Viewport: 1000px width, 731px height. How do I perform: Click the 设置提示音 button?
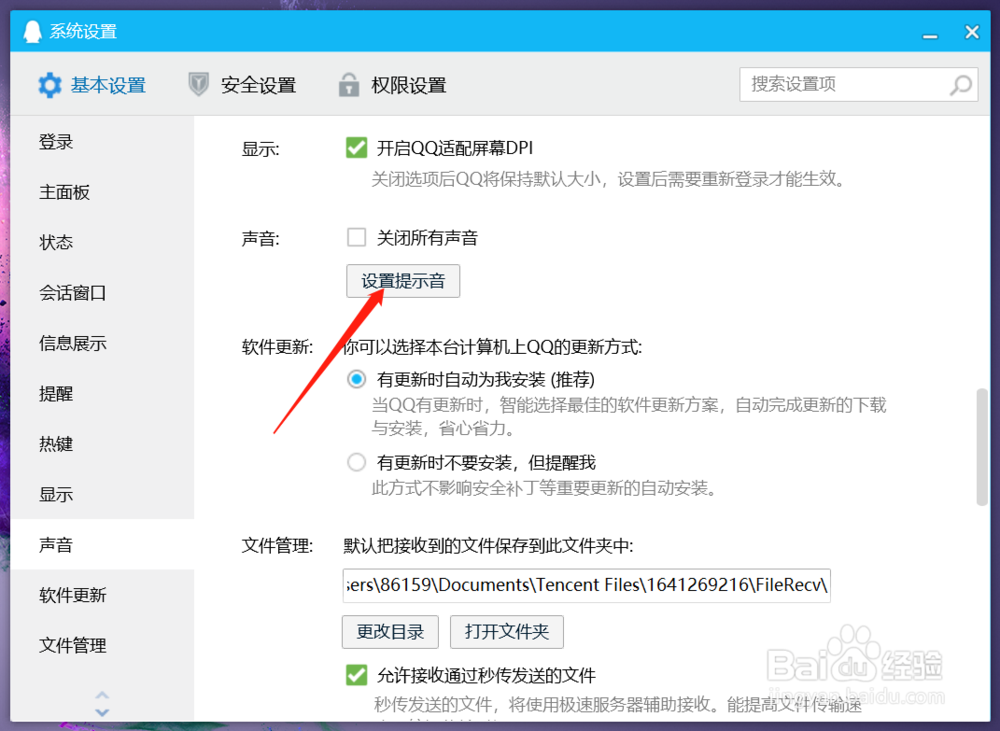click(x=403, y=281)
